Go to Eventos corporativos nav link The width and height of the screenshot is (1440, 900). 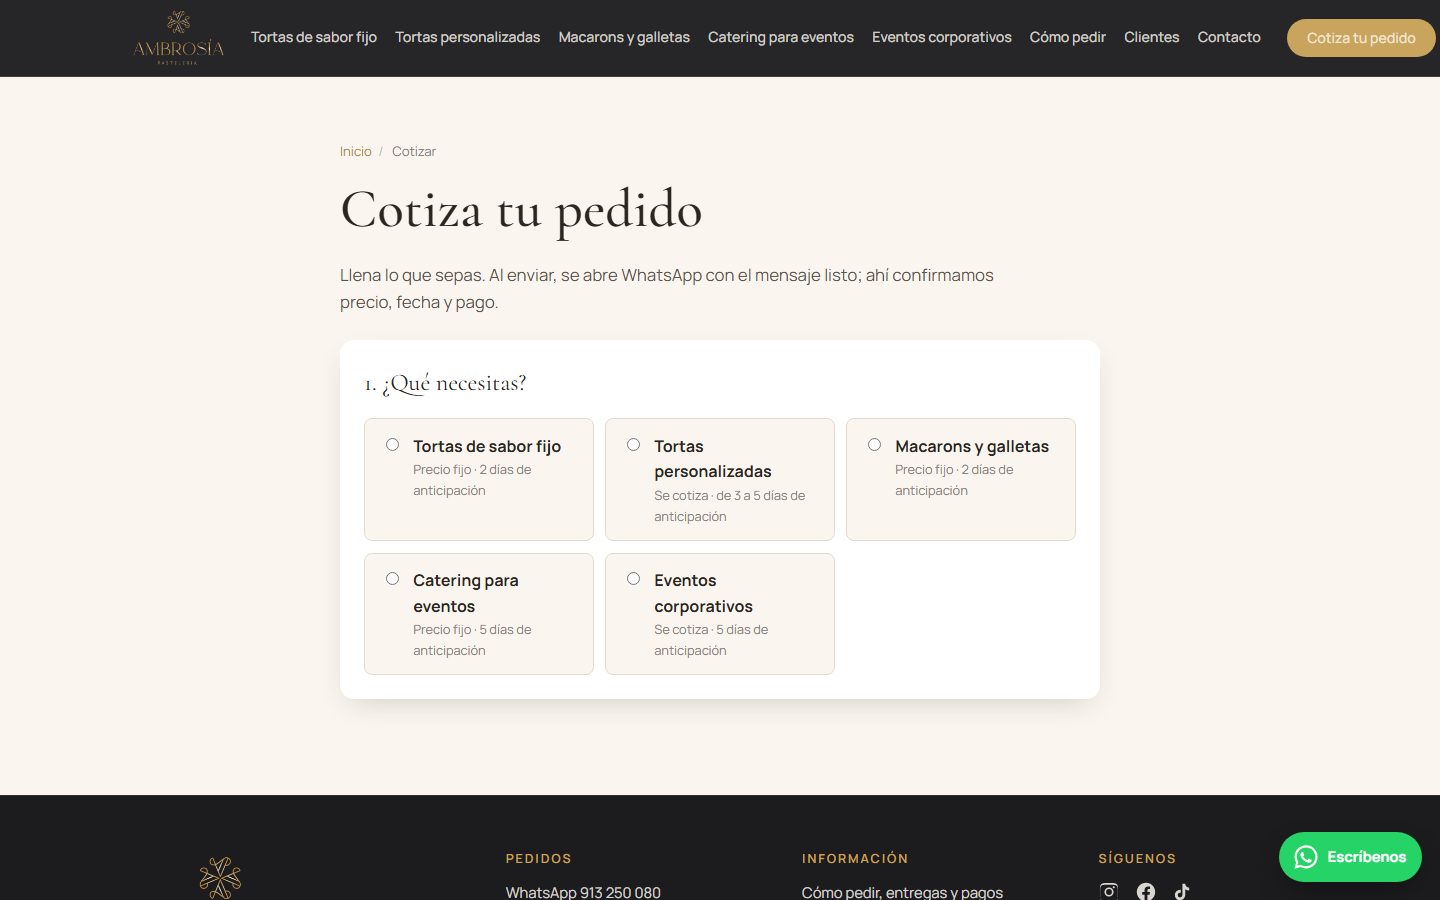[x=942, y=37]
